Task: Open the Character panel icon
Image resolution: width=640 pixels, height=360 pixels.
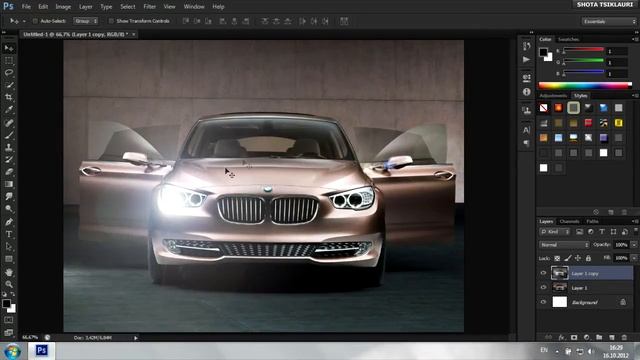Action: coord(527,130)
